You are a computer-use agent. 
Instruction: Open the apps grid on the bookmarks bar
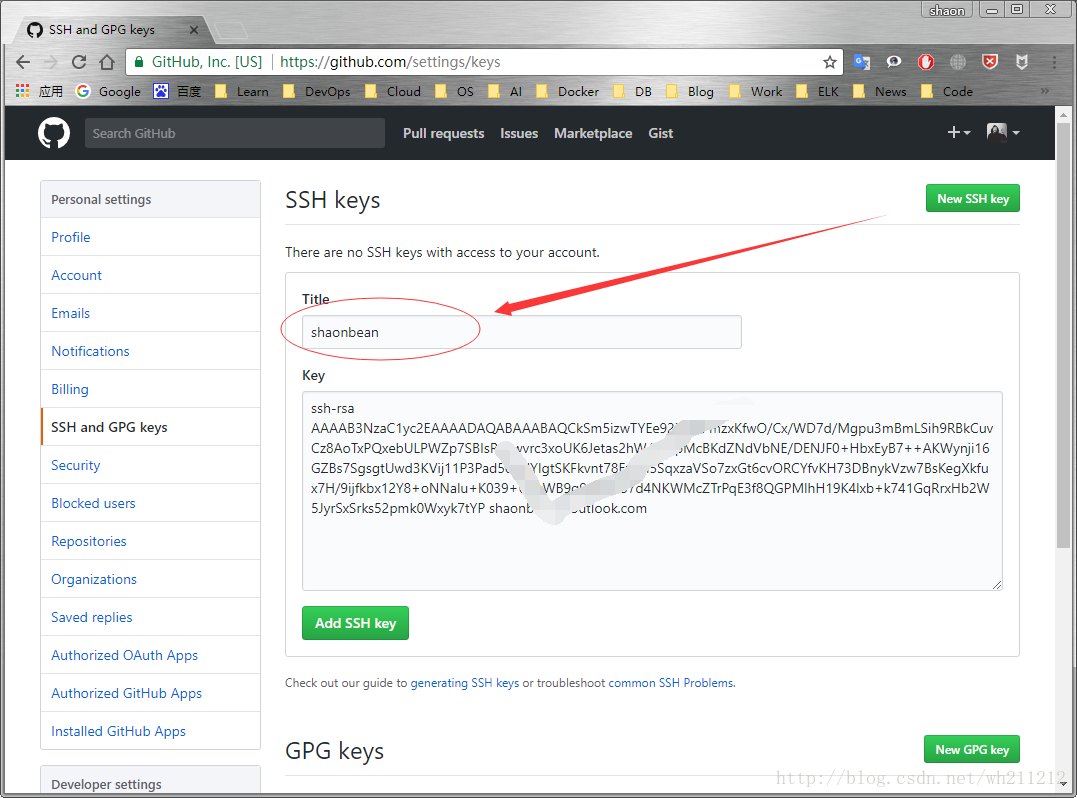click(22, 91)
